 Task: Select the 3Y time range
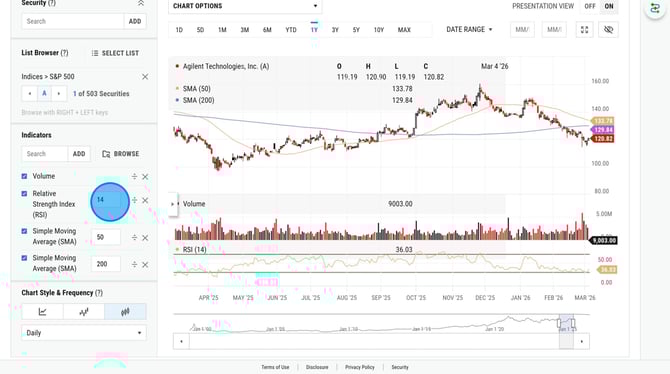(x=335, y=30)
